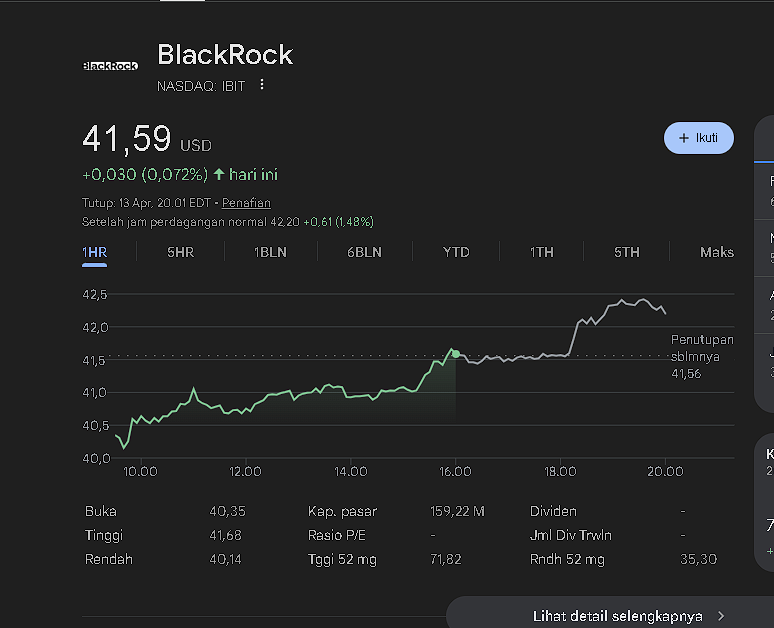This screenshot has height=628, width=774.
Task: Click the BlackRock logo thumbnail
Action: [110, 66]
